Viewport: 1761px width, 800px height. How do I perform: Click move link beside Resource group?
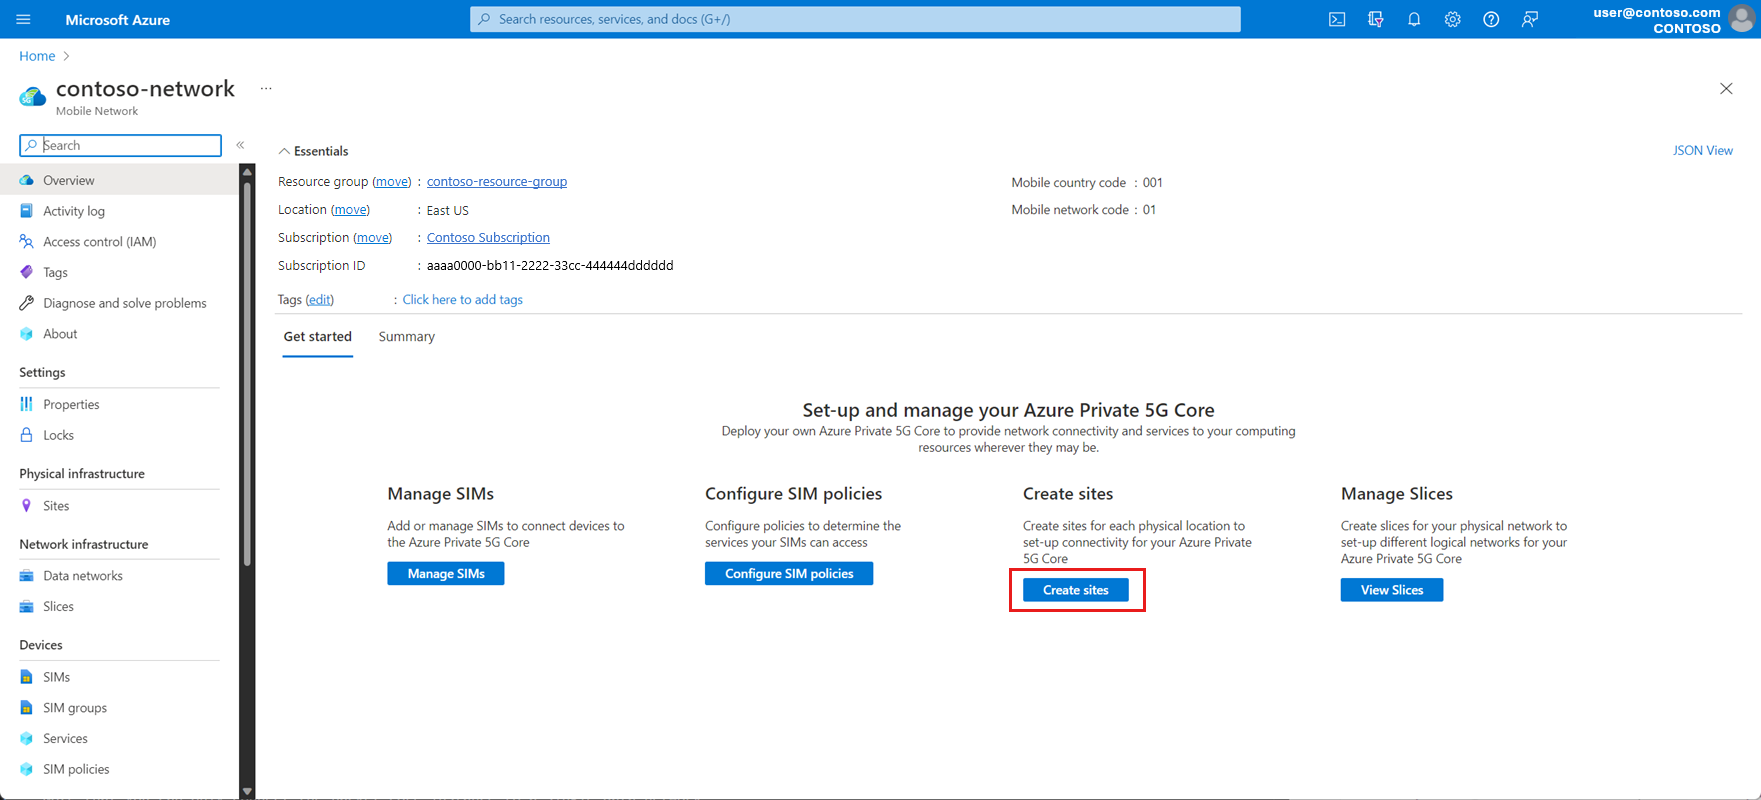point(392,182)
